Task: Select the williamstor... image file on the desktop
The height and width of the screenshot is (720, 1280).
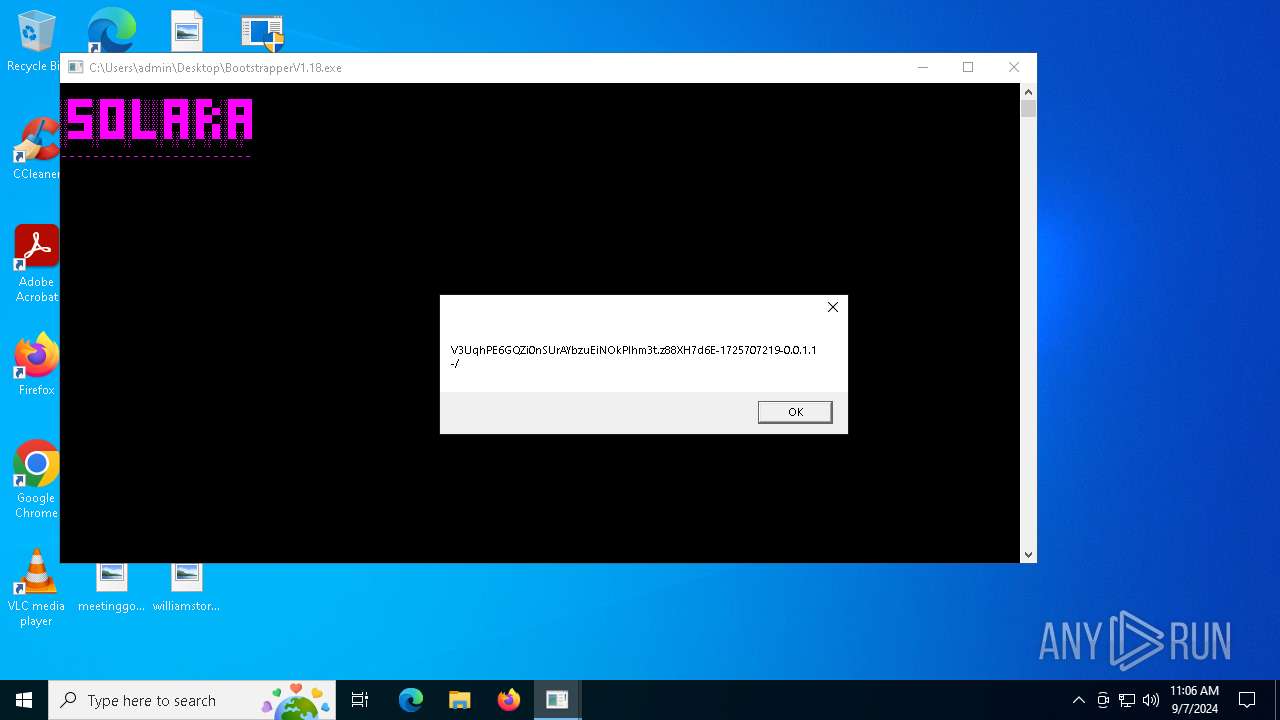Action: (x=186, y=588)
